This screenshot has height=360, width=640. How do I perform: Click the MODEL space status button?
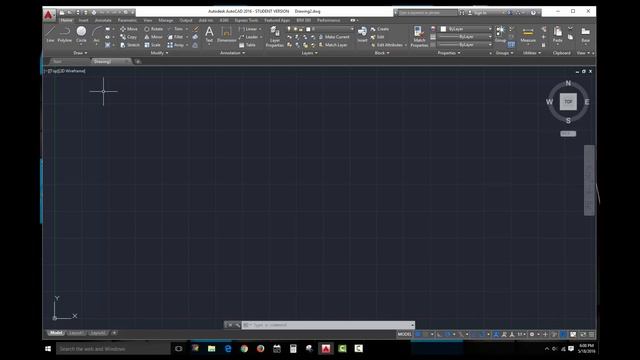404,334
